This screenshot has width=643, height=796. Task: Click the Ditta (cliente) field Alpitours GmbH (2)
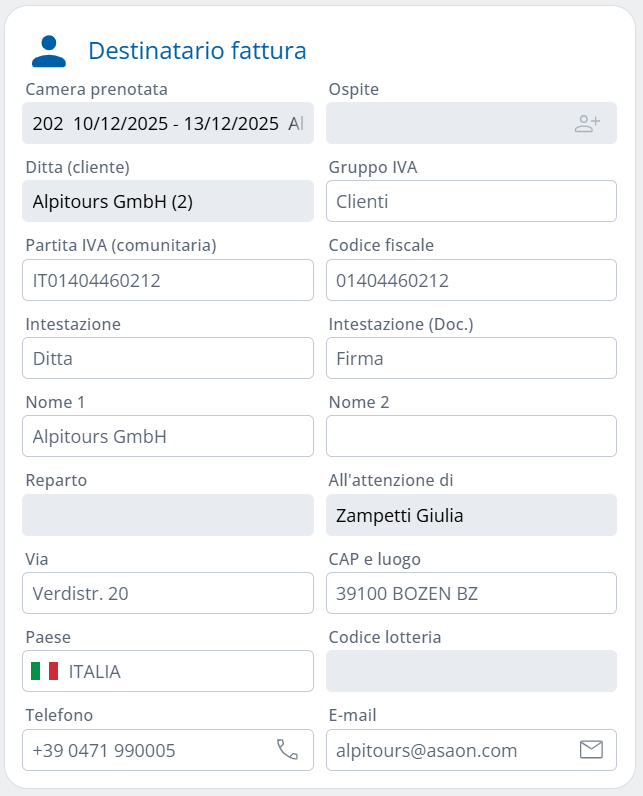[168, 202]
